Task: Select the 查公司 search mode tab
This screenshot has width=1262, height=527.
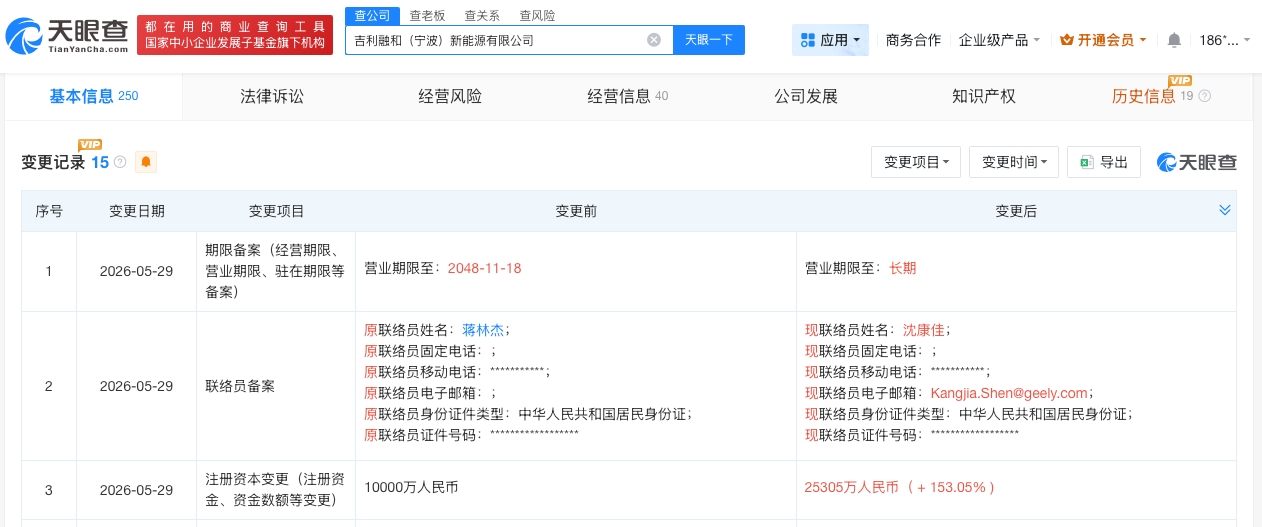Action: [372, 15]
